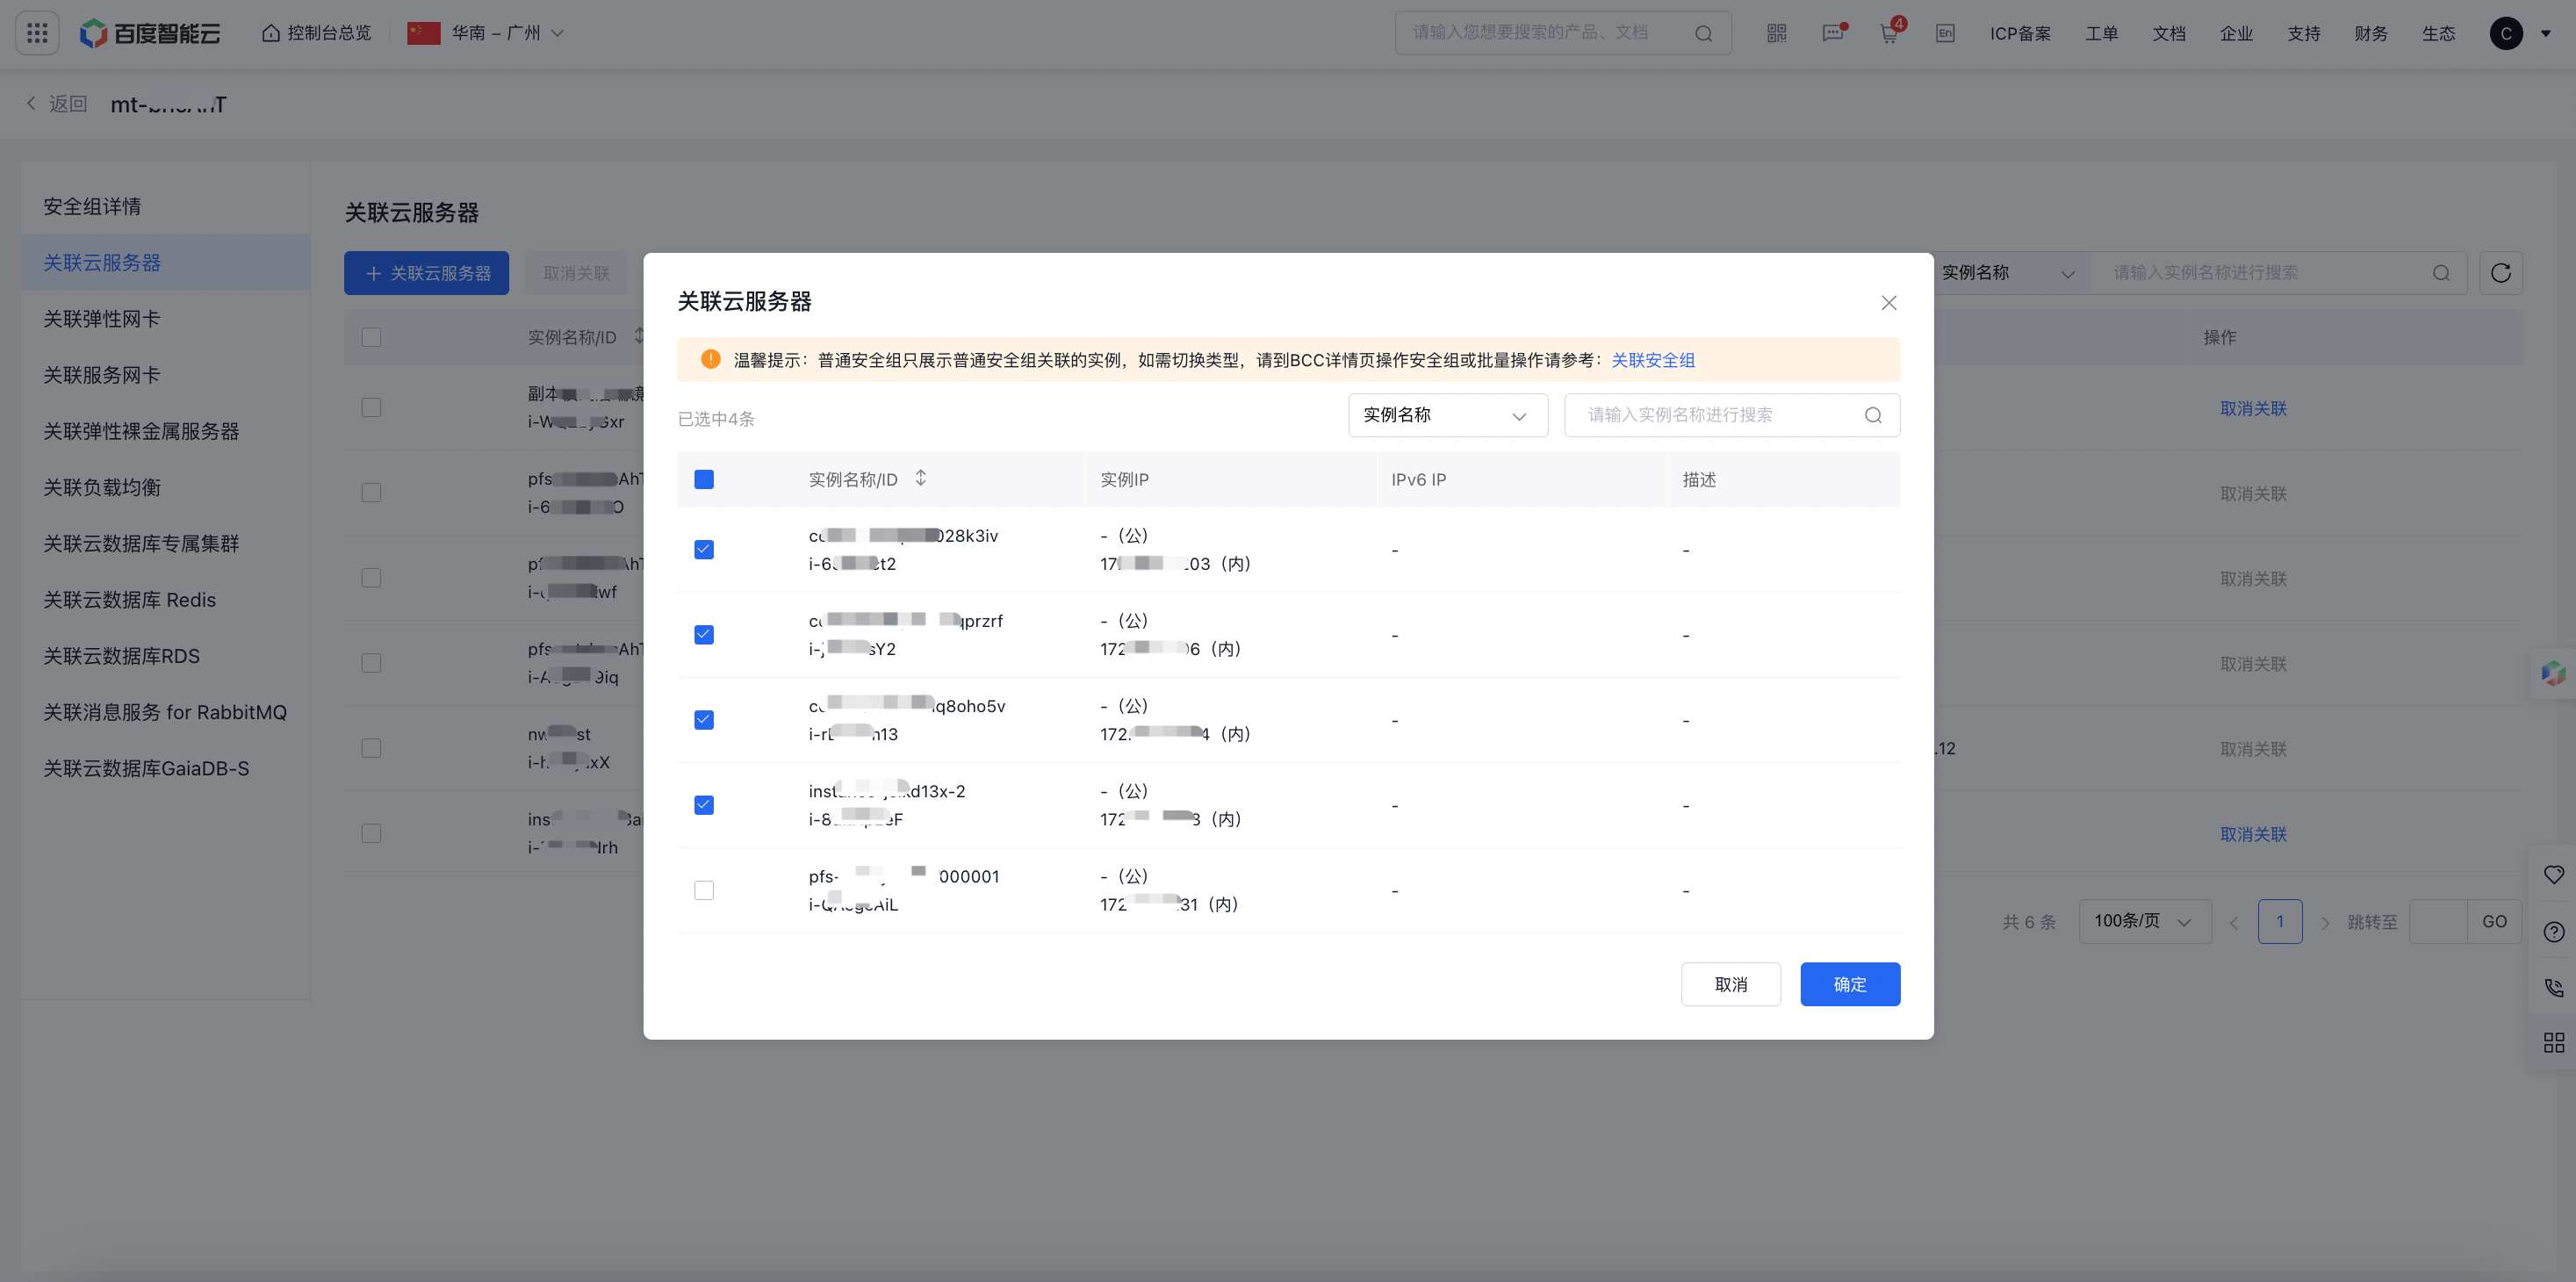
Task: Open the favorites heart icon on right sidebar
Action: point(2554,875)
